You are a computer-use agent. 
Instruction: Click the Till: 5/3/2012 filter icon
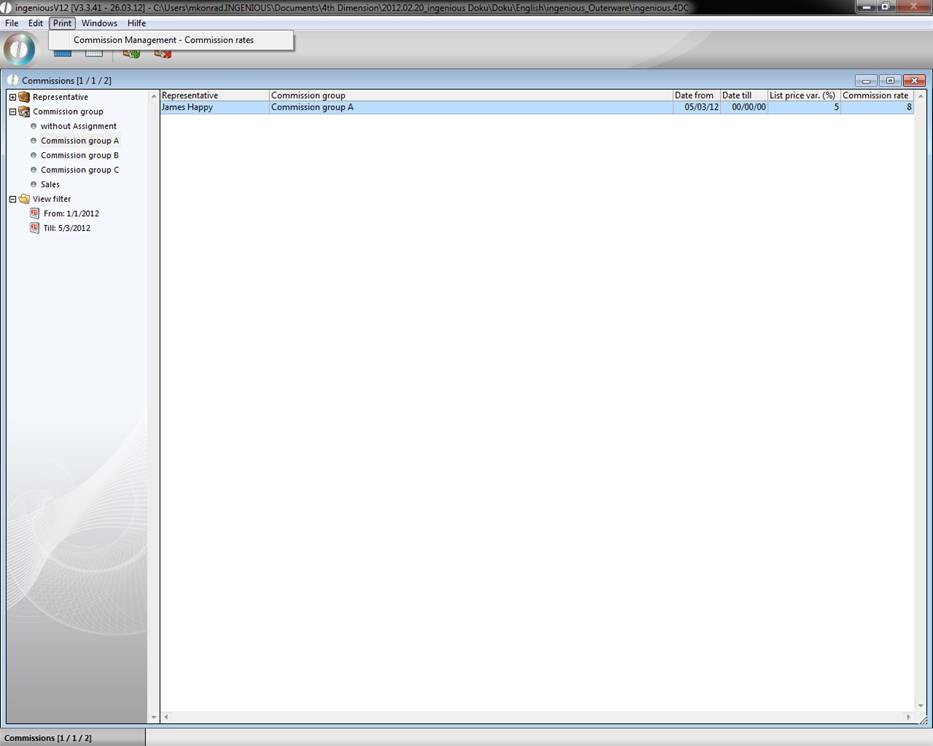35,228
